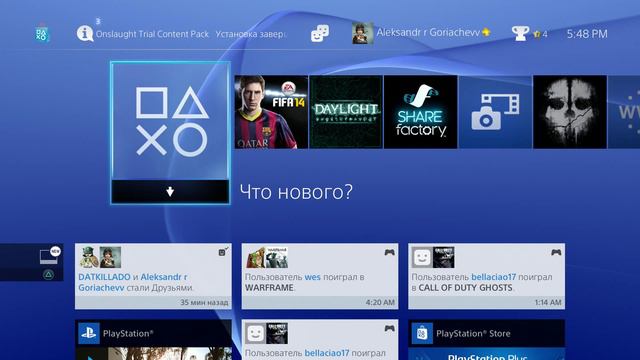The width and height of the screenshot is (640, 360).
Task: Open the SHAREfactory app tile
Action: point(420,112)
